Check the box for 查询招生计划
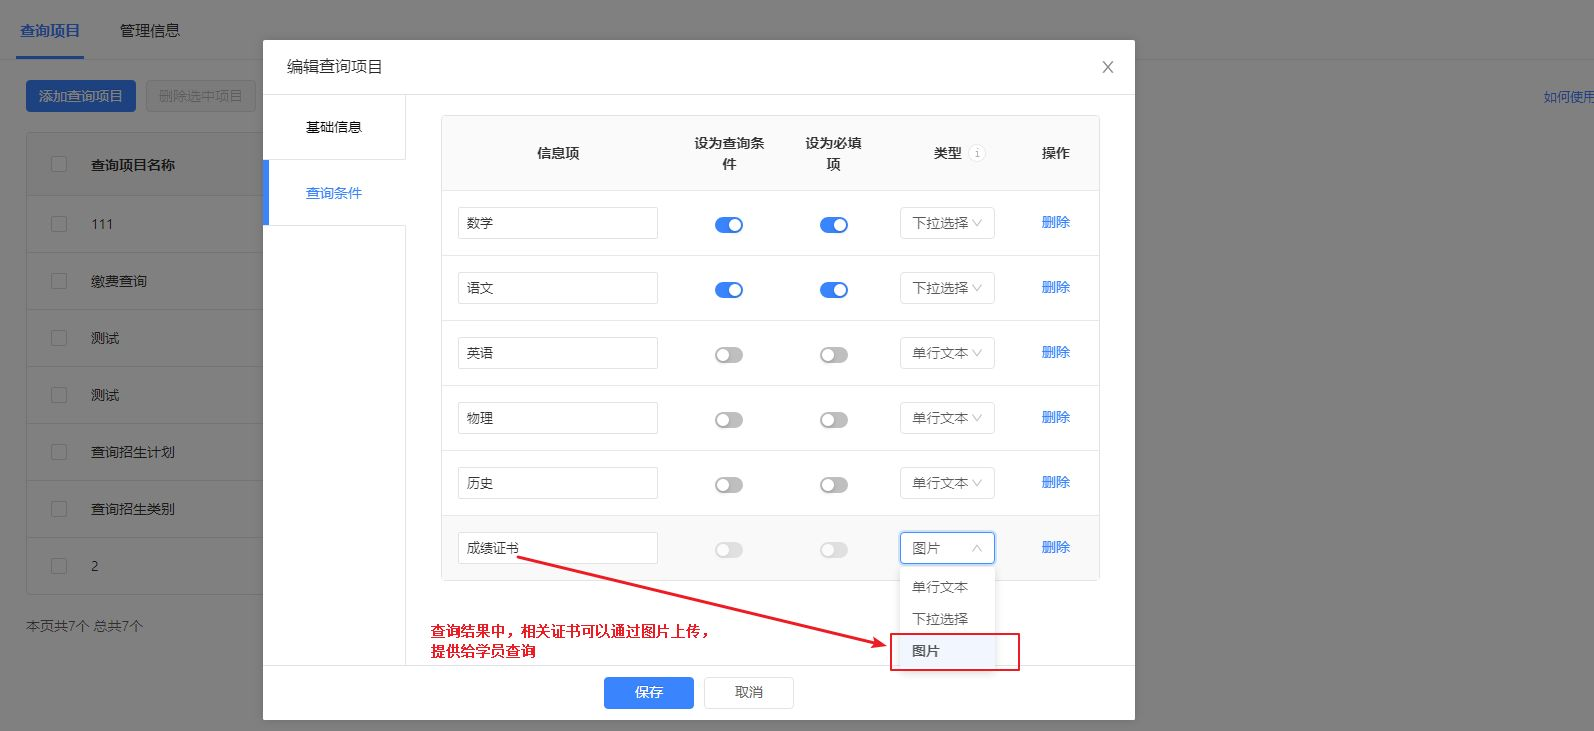This screenshot has width=1594, height=731. [x=59, y=452]
